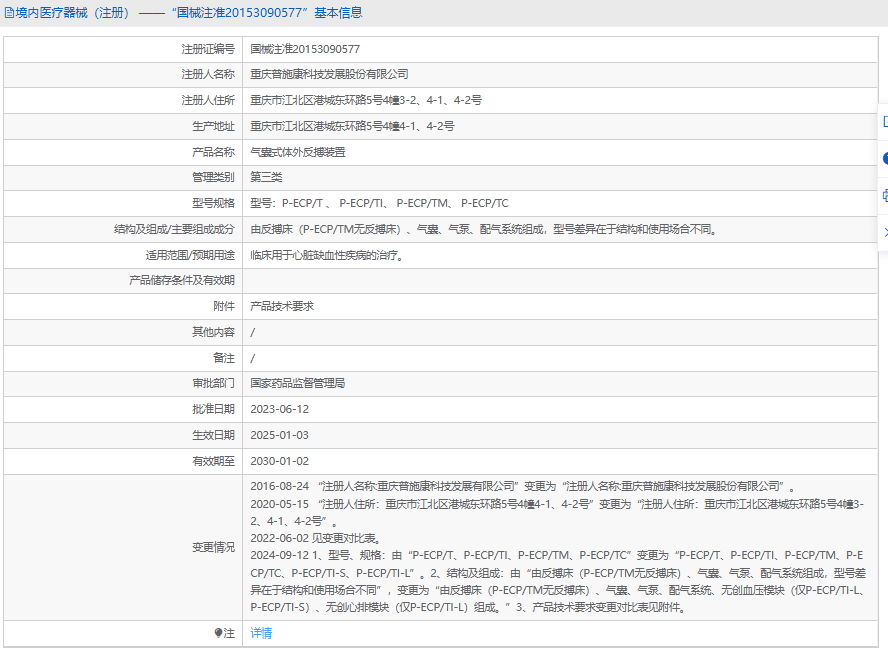This screenshot has height=652, width=888.
Task: Click the registrant name 重庆普施康科技发展股份有限公司
Action: click(x=329, y=75)
